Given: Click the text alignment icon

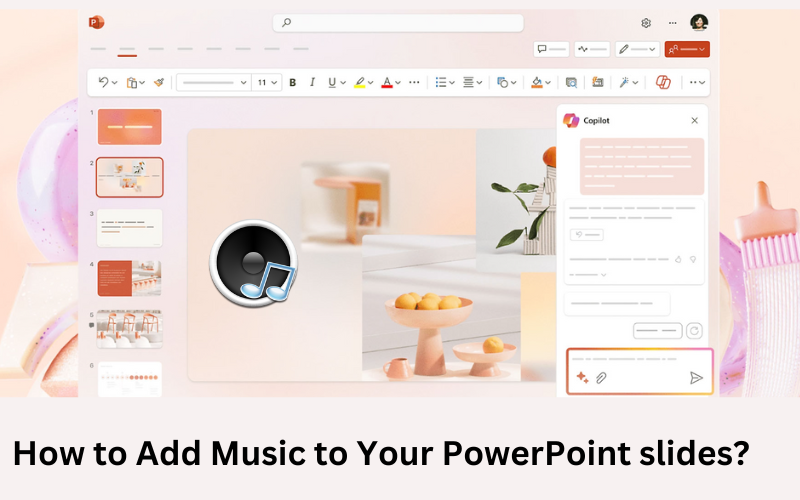Looking at the screenshot, I should coord(468,82).
